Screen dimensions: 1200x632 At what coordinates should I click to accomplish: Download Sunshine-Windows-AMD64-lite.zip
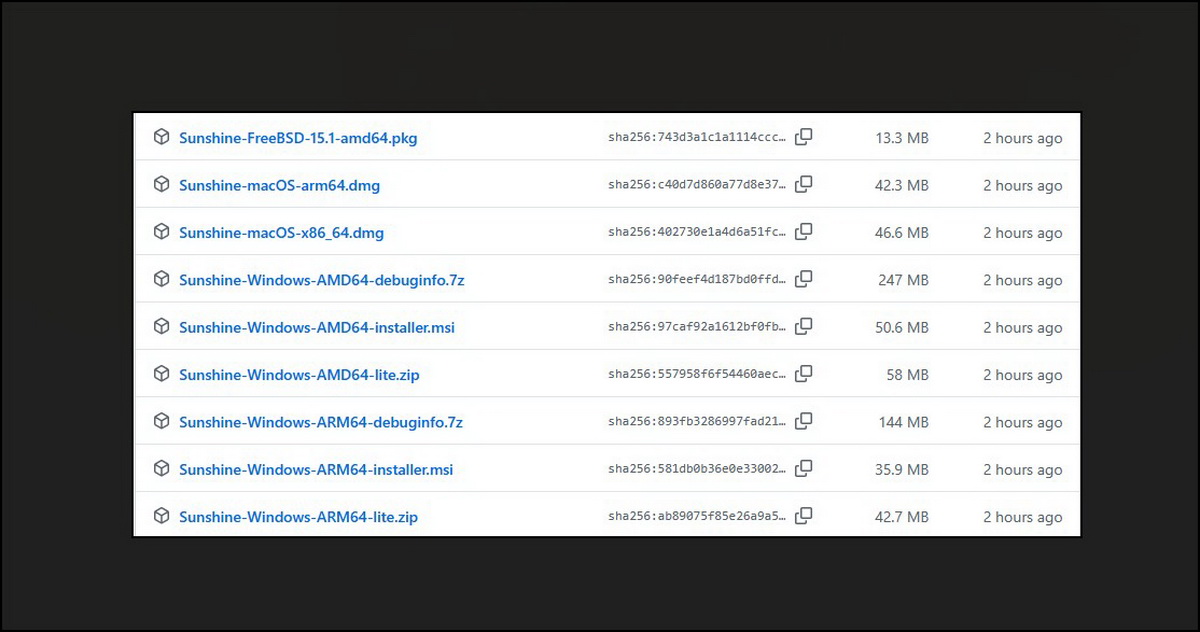(x=299, y=375)
